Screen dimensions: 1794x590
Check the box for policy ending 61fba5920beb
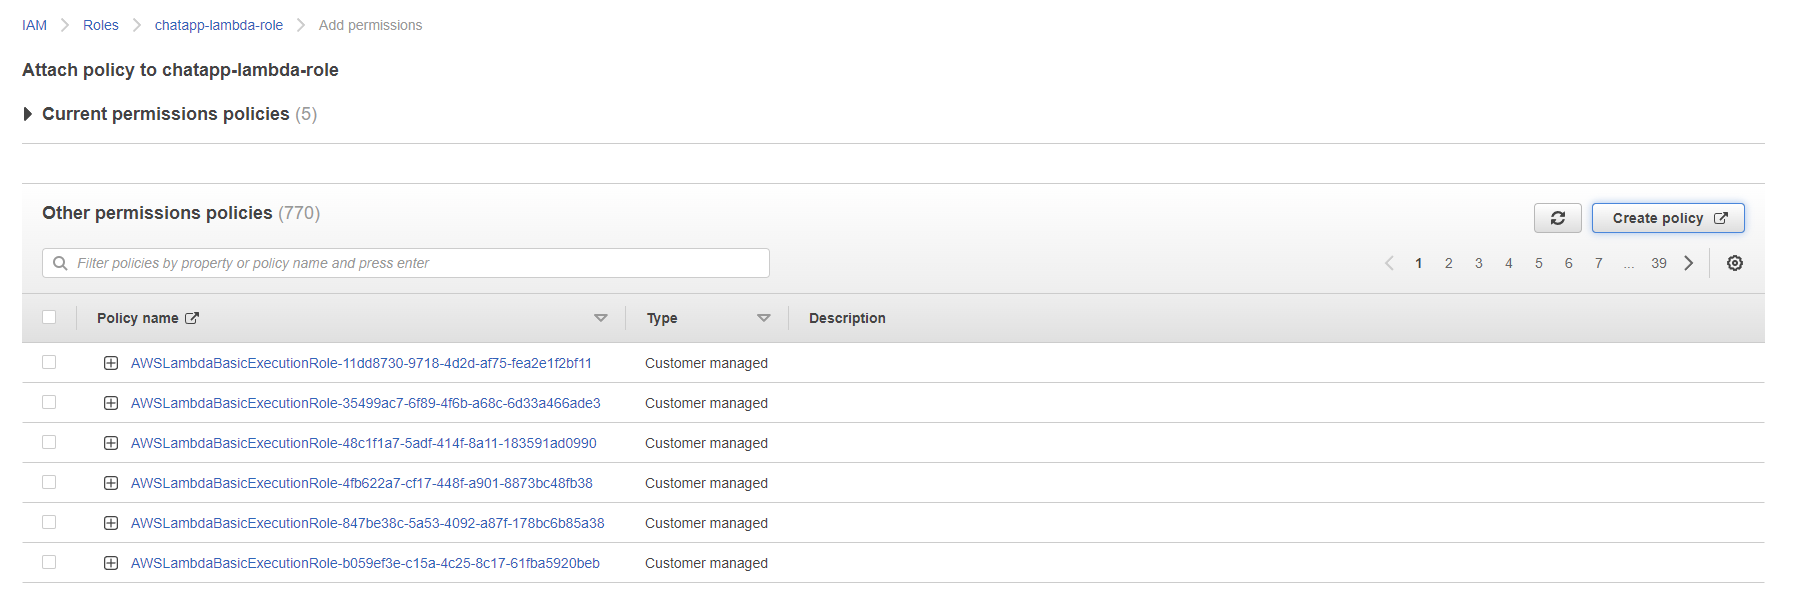click(x=49, y=562)
